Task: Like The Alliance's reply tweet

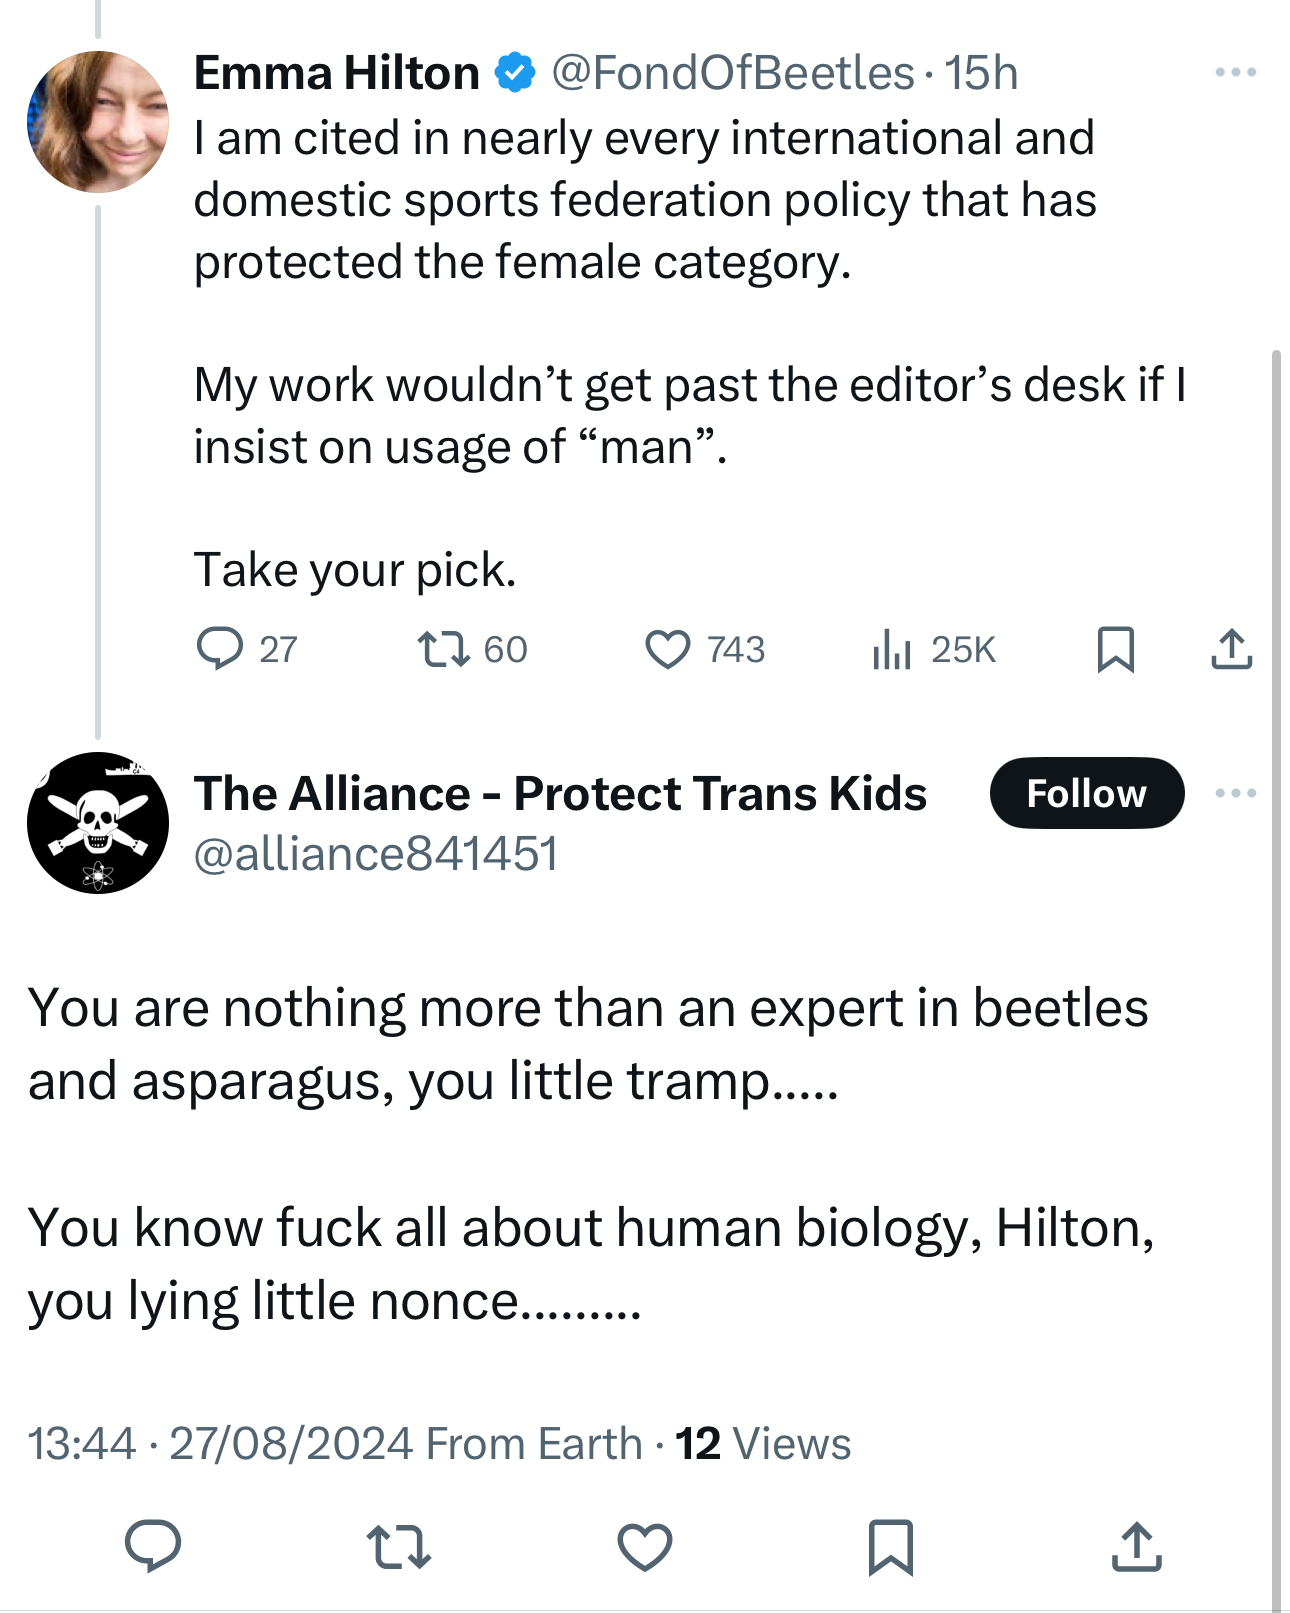Action: point(645,1546)
